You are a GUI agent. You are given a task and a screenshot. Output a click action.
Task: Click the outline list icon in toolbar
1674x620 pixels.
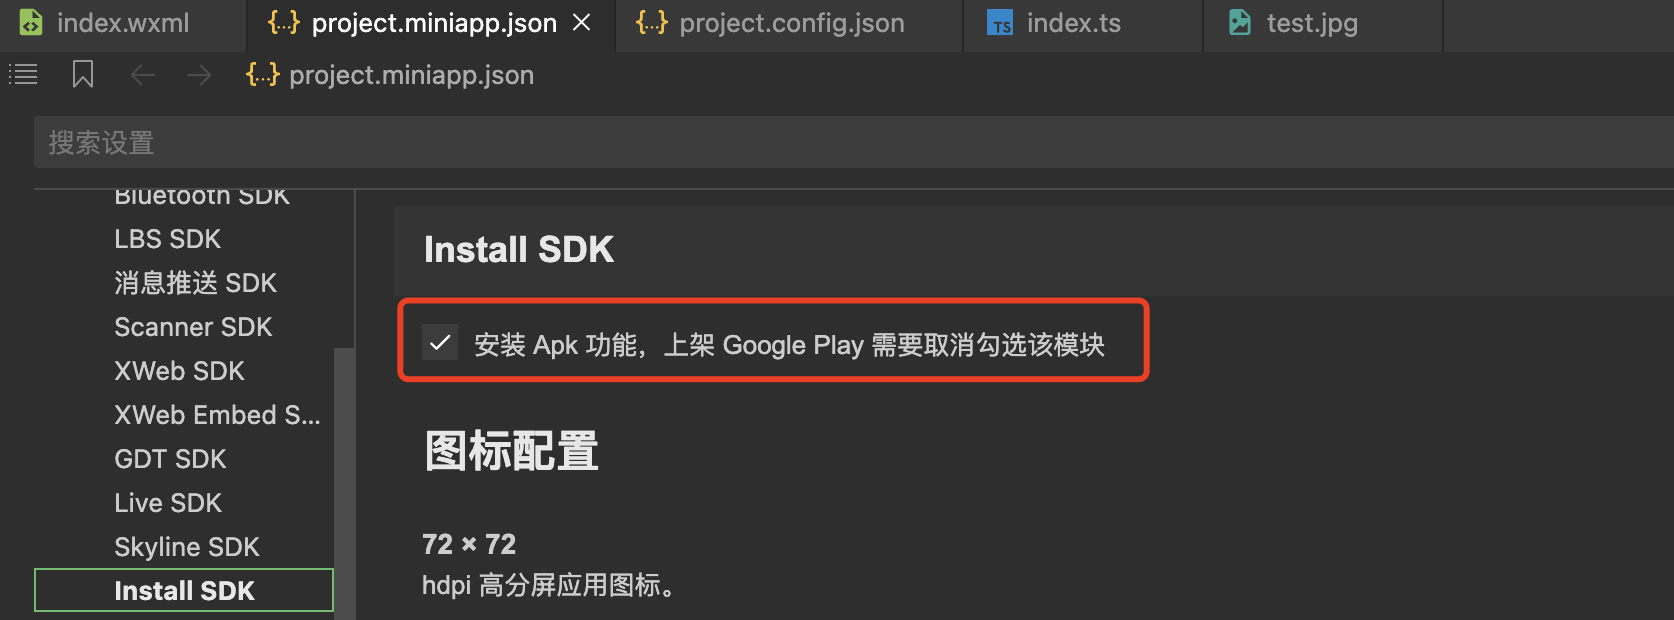[x=23, y=74]
